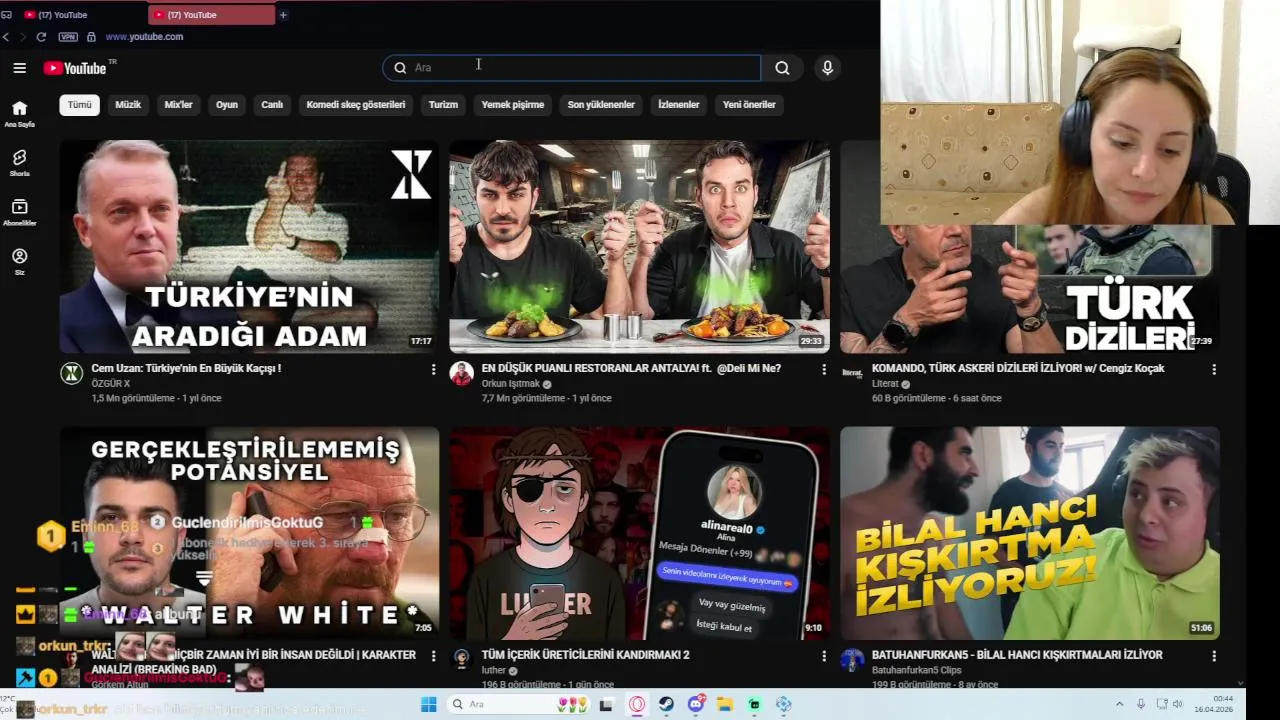
Task: Open 'BATUHANFURKAN5 - BİLAL HANCI KIŞKIRTMALARI' title
Action: coord(1017,656)
